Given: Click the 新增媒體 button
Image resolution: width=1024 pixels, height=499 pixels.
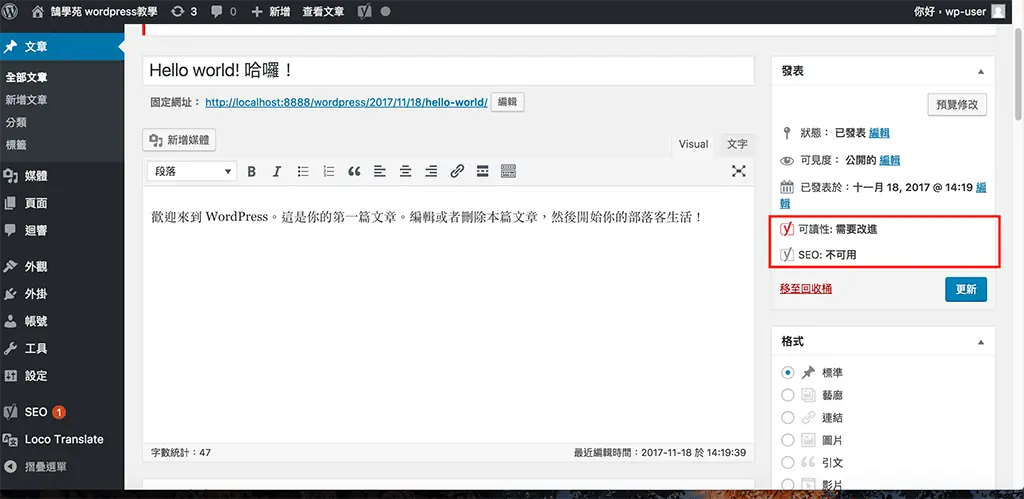Looking at the screenshot, I should (180, 140).
